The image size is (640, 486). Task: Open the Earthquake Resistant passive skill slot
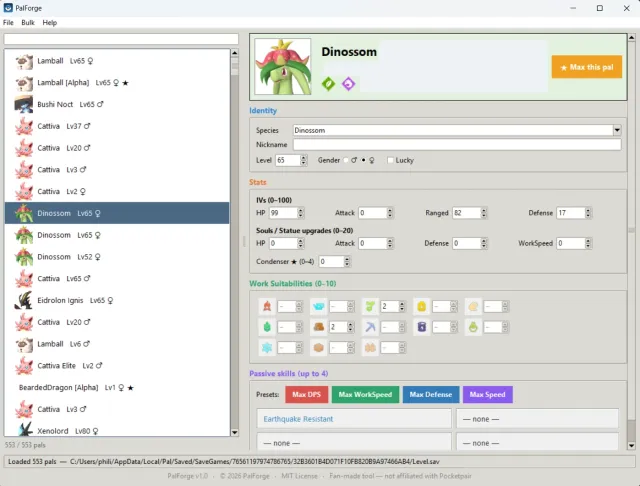click(x=354, y=419)
